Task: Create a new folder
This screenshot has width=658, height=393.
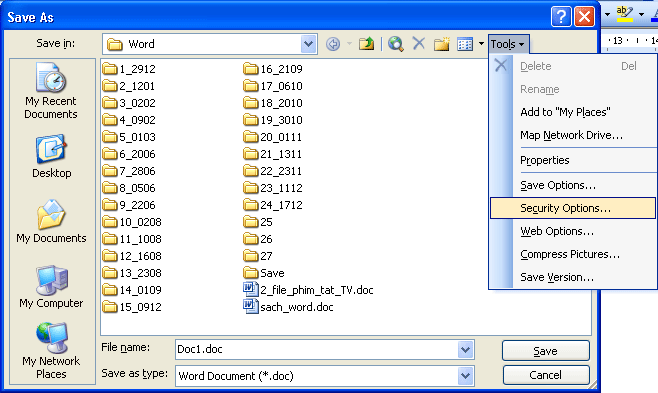Action: [x=441, y=44]
